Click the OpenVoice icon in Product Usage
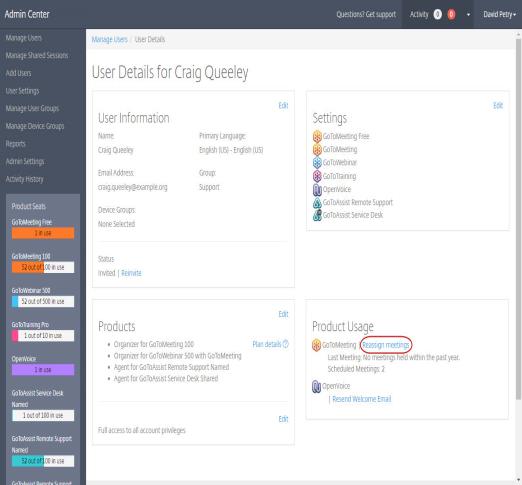Viewport: 522px width, 485px height. (316, 386)
